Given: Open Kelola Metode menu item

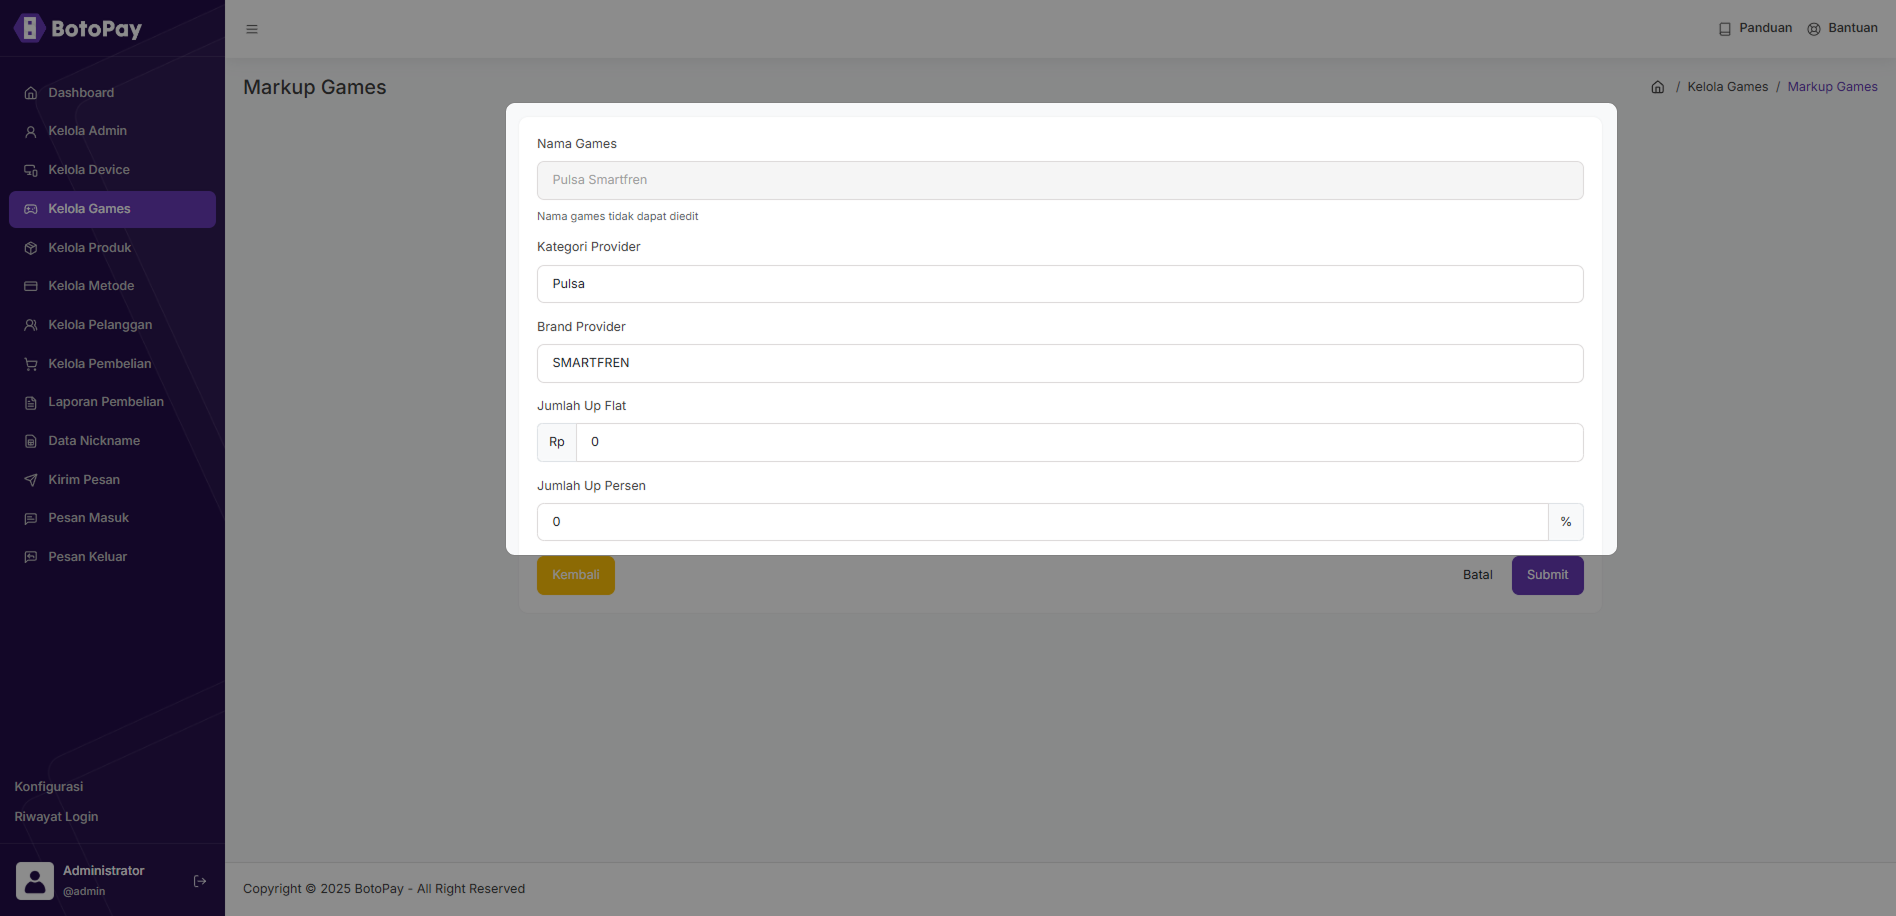Looking at the screenshot, I should [x=112, y=286].
